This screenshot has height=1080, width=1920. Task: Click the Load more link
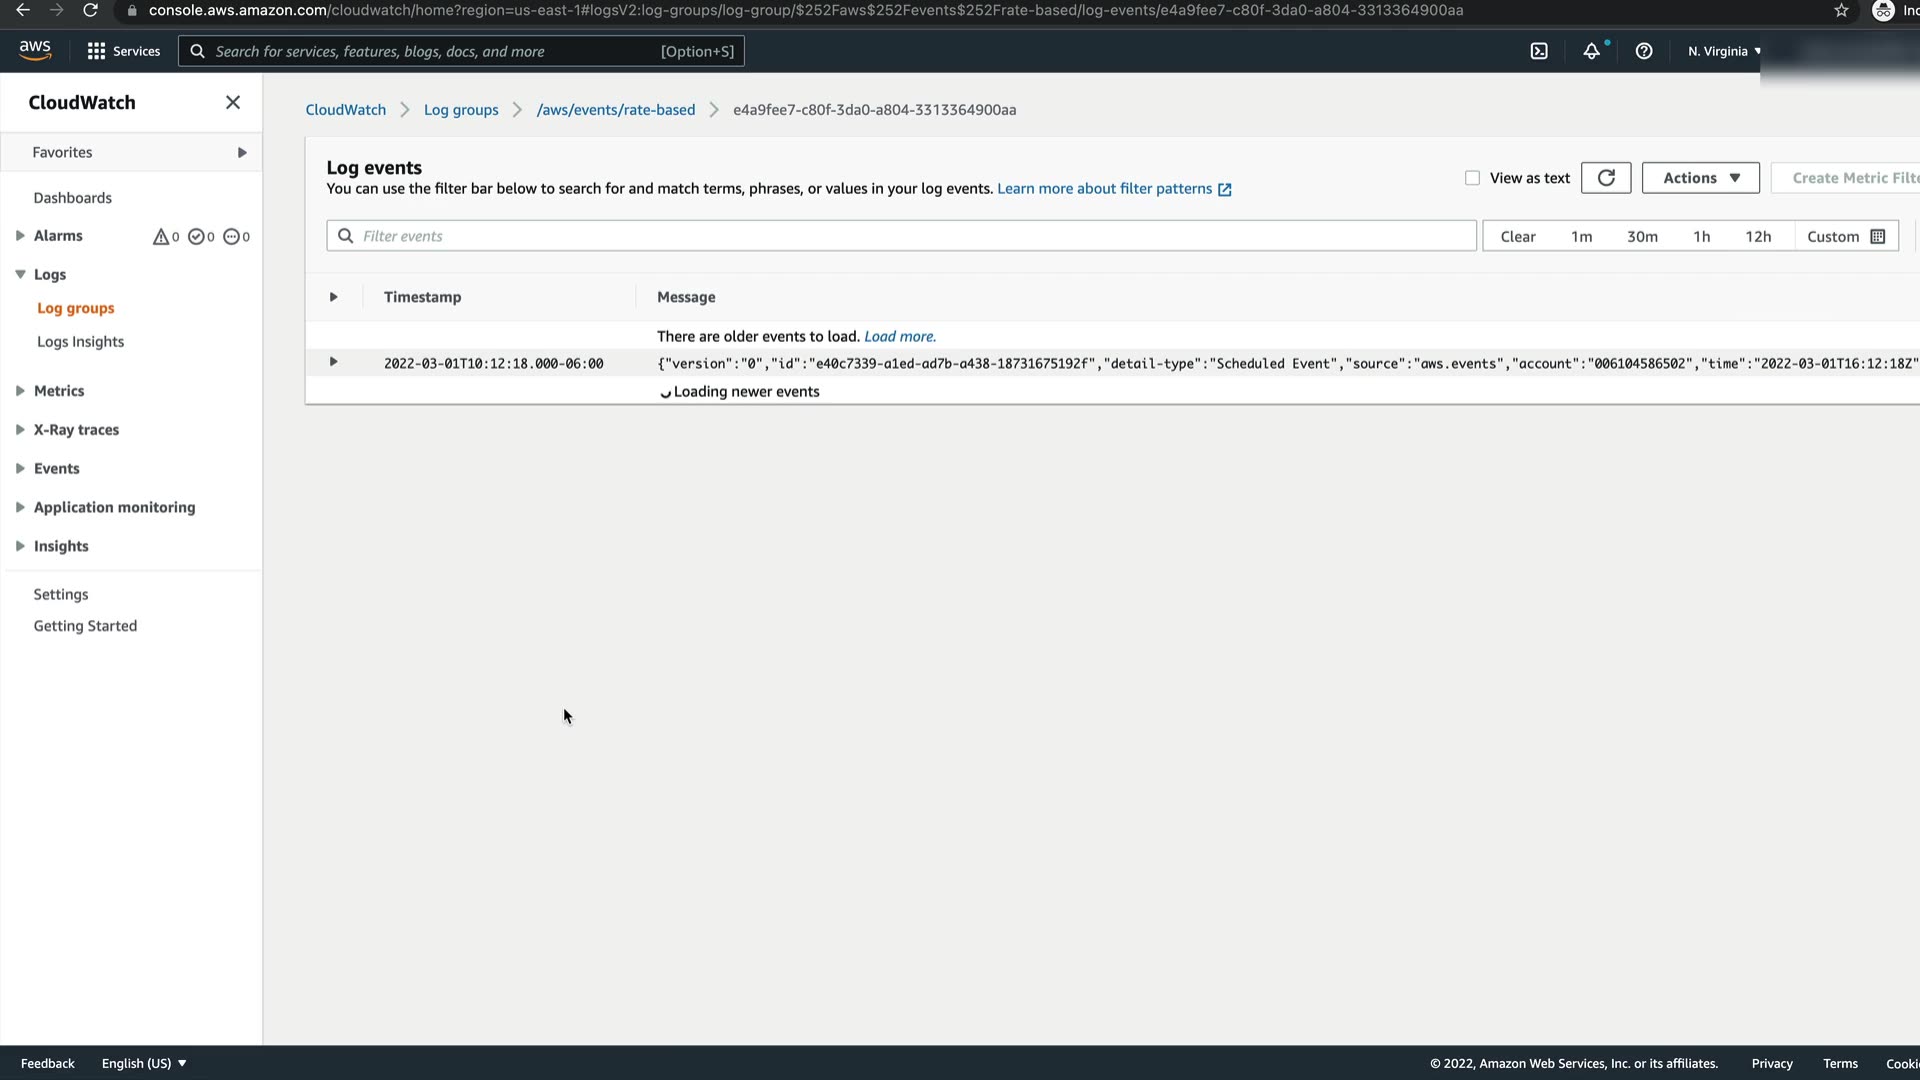point(899,337)
